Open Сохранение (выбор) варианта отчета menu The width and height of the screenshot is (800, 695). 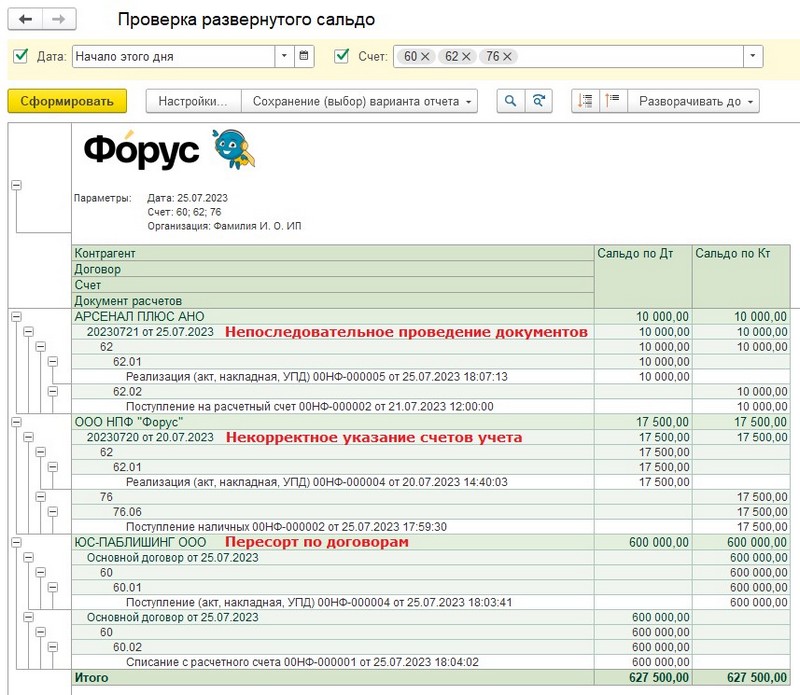tap(361, 101)
